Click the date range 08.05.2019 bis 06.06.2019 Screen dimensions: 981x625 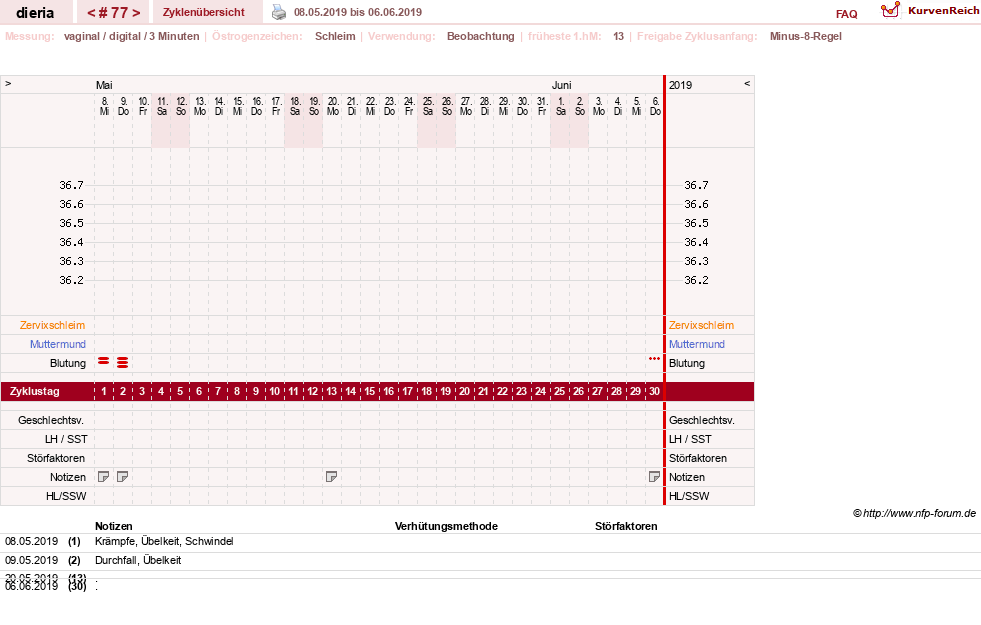coord(358,12)
